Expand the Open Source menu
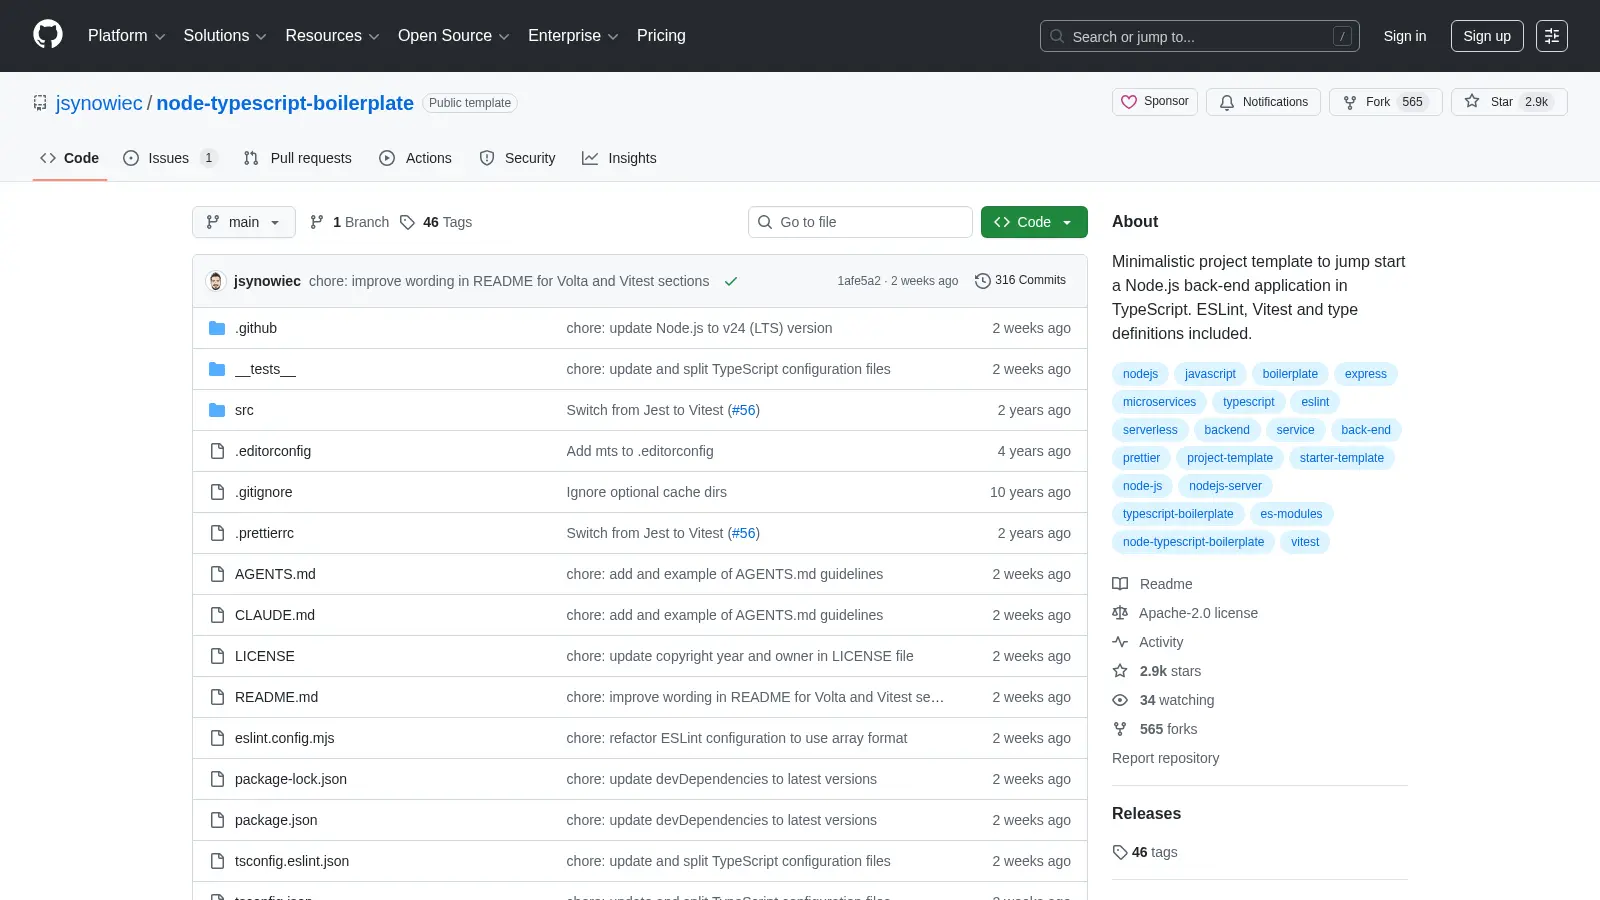The image size is (1600, 900). [x=454, y=36]
